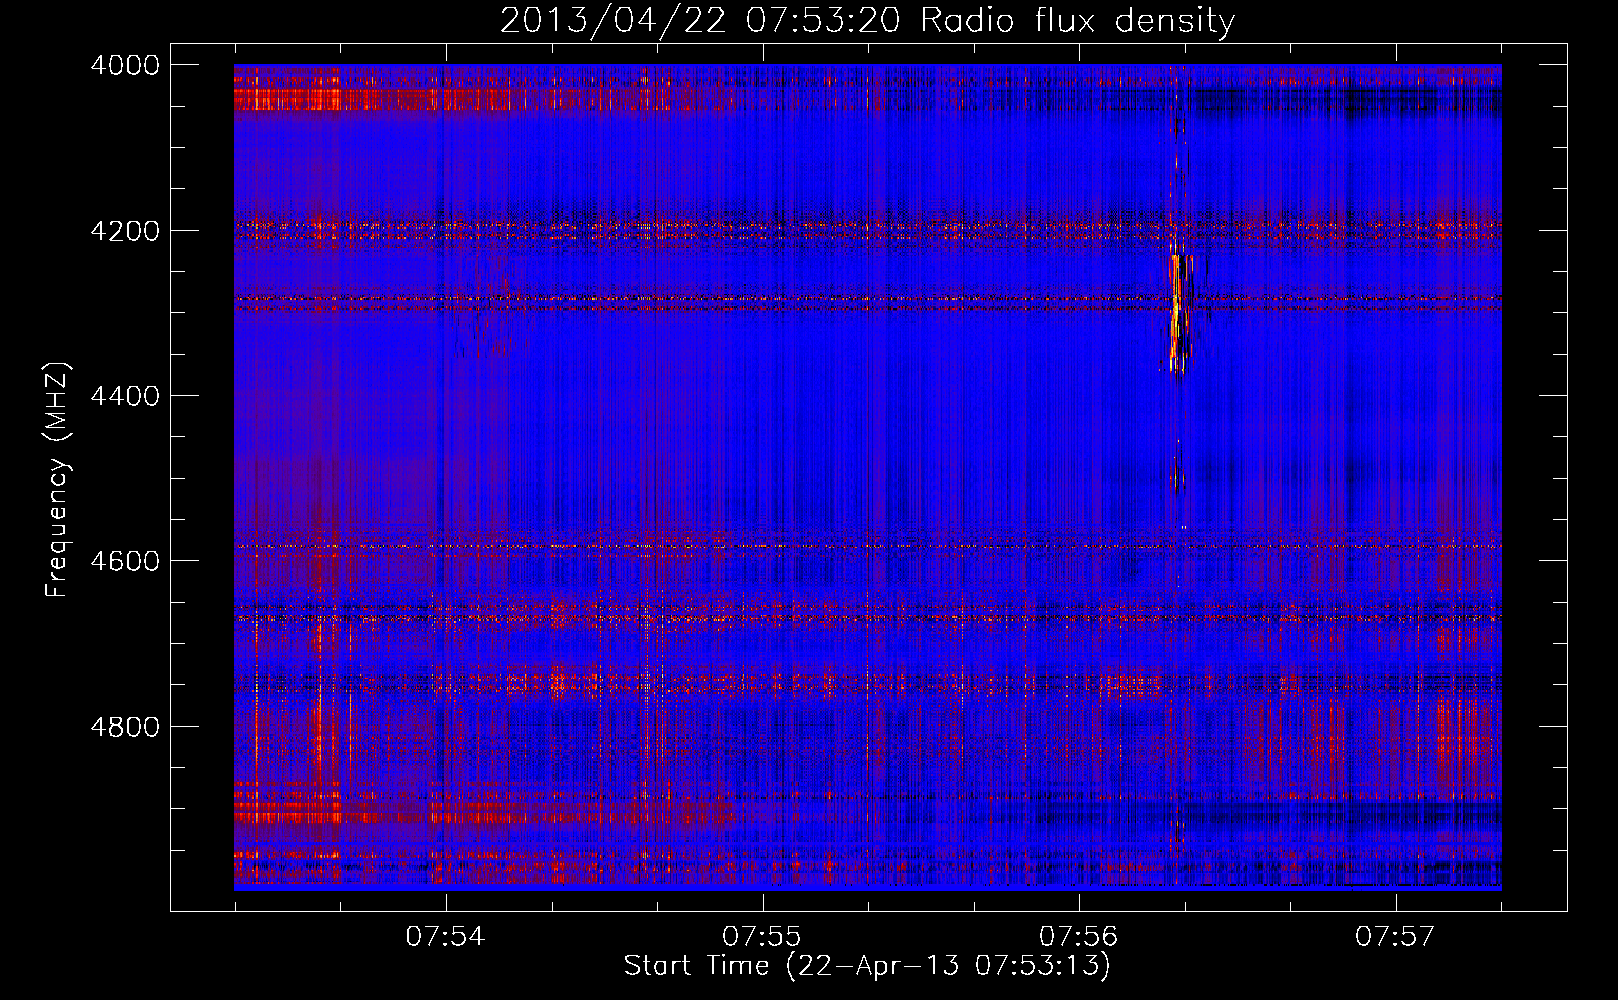The image size is (1618, 1000).
Task: Select the 4200 frequency axis label
Action: (x=125, y=231)
